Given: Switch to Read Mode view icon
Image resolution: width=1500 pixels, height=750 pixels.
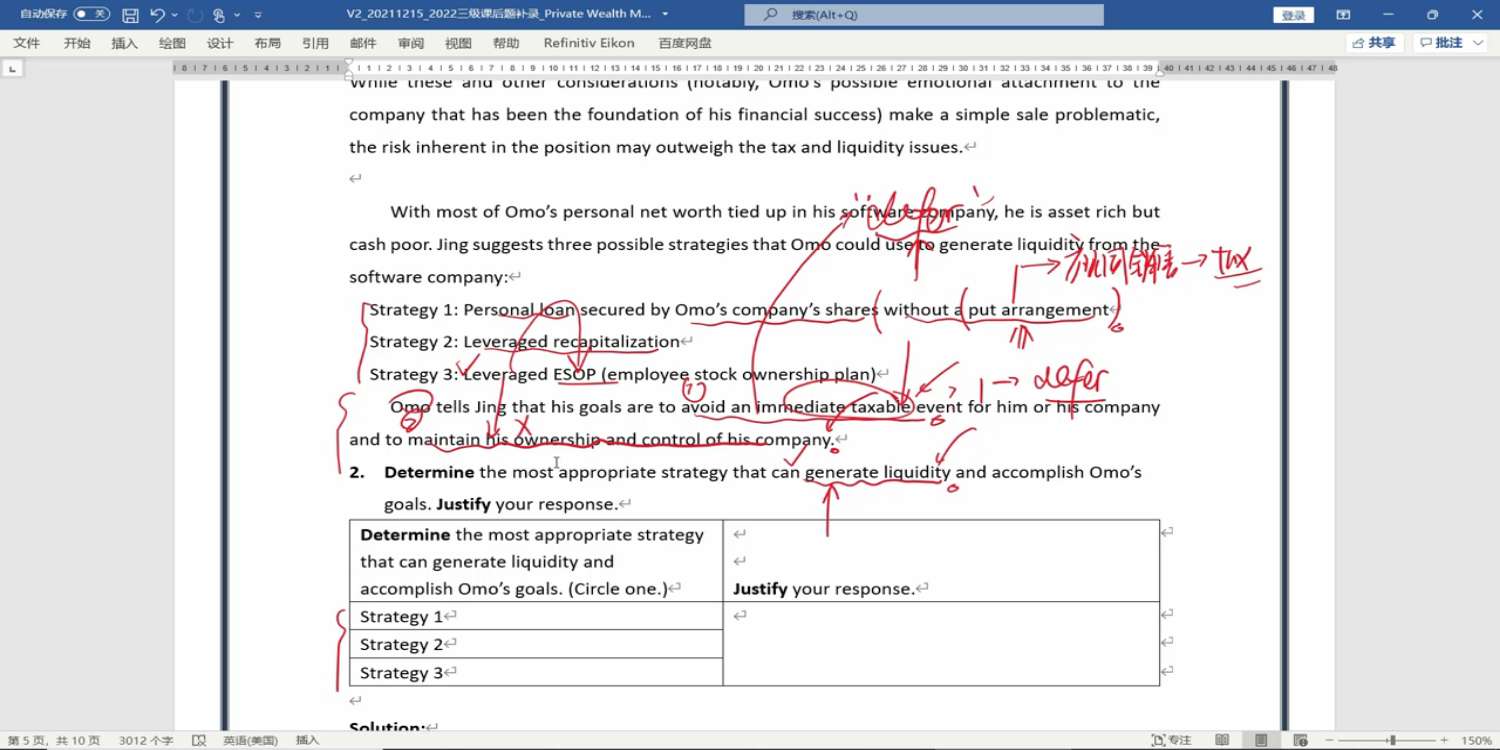Looking at the screenshot, I should point(1222,740).
